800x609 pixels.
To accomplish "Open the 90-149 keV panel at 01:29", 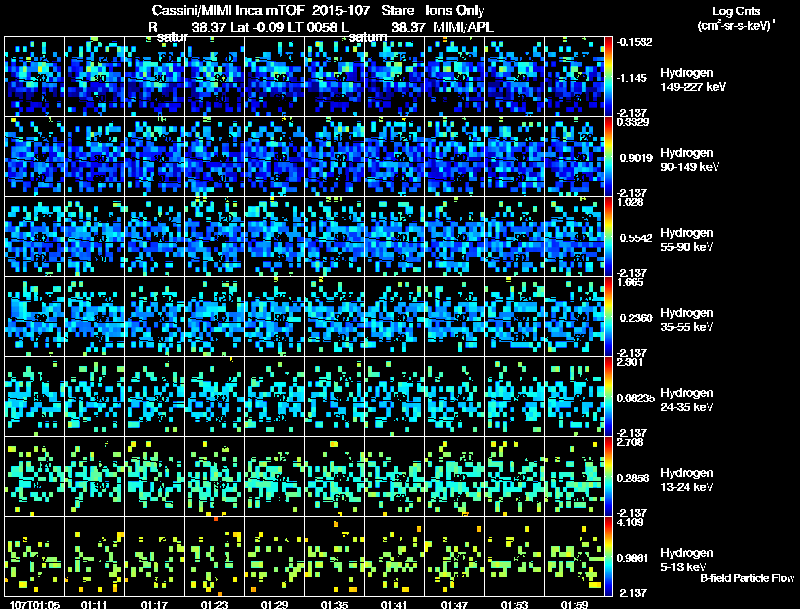I will (274, 156).
